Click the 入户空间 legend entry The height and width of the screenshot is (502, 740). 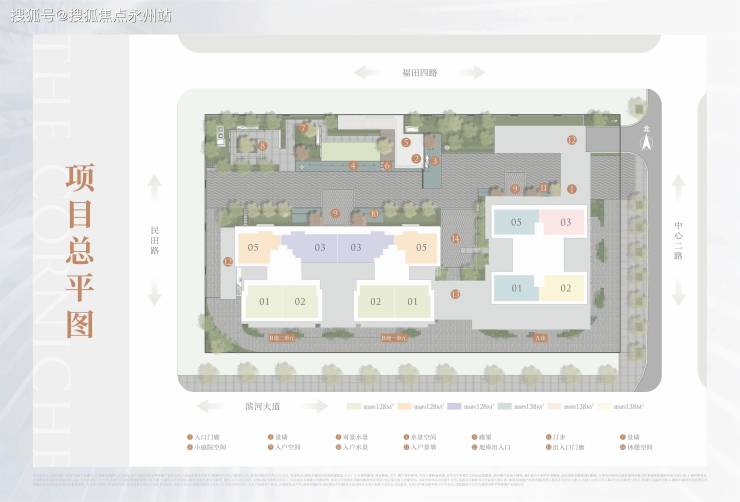point(284,447)
